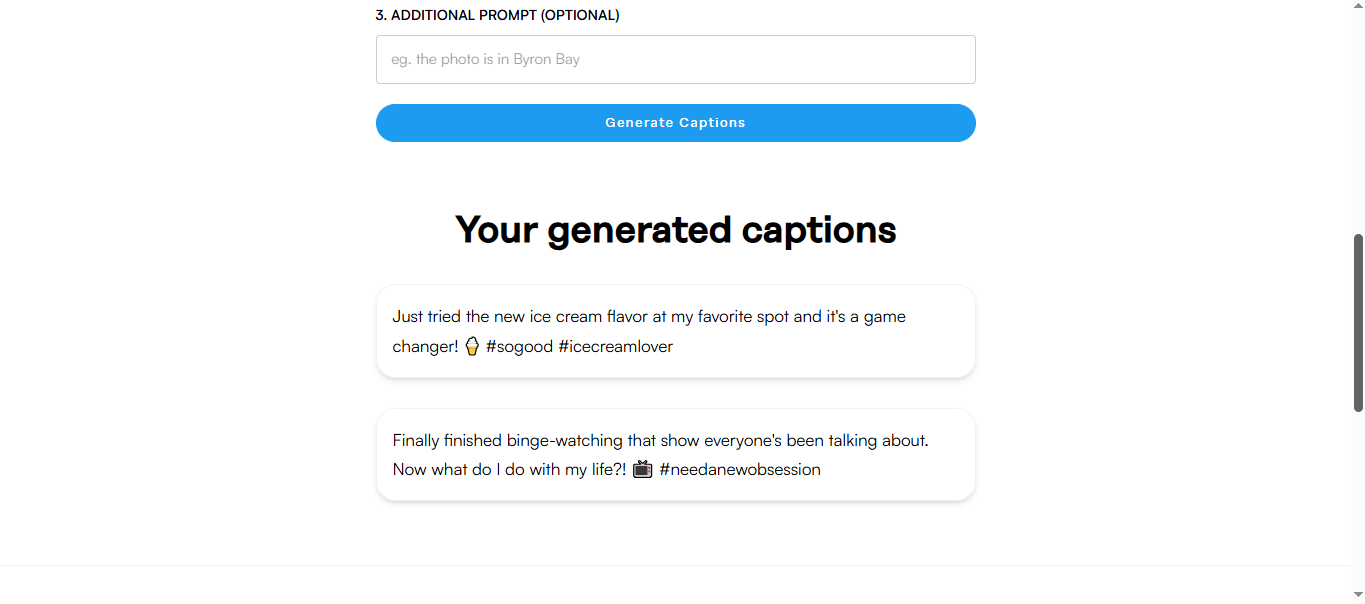Screen dimensions: 1365x604
Task: Click the 'ADDITIONAL PROMPT (OPTIONAL)' label
Action: tap(498, 15)
